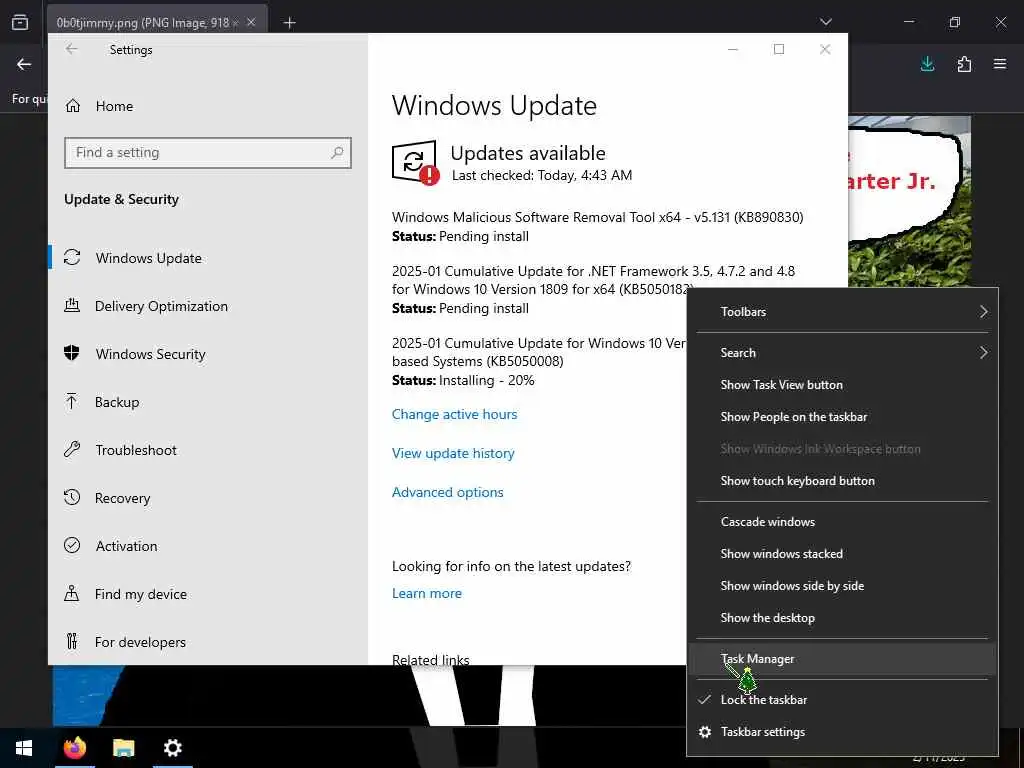
Task: Click the For developers tools icon
Action: pyautogui.click(x=72, y=641)
